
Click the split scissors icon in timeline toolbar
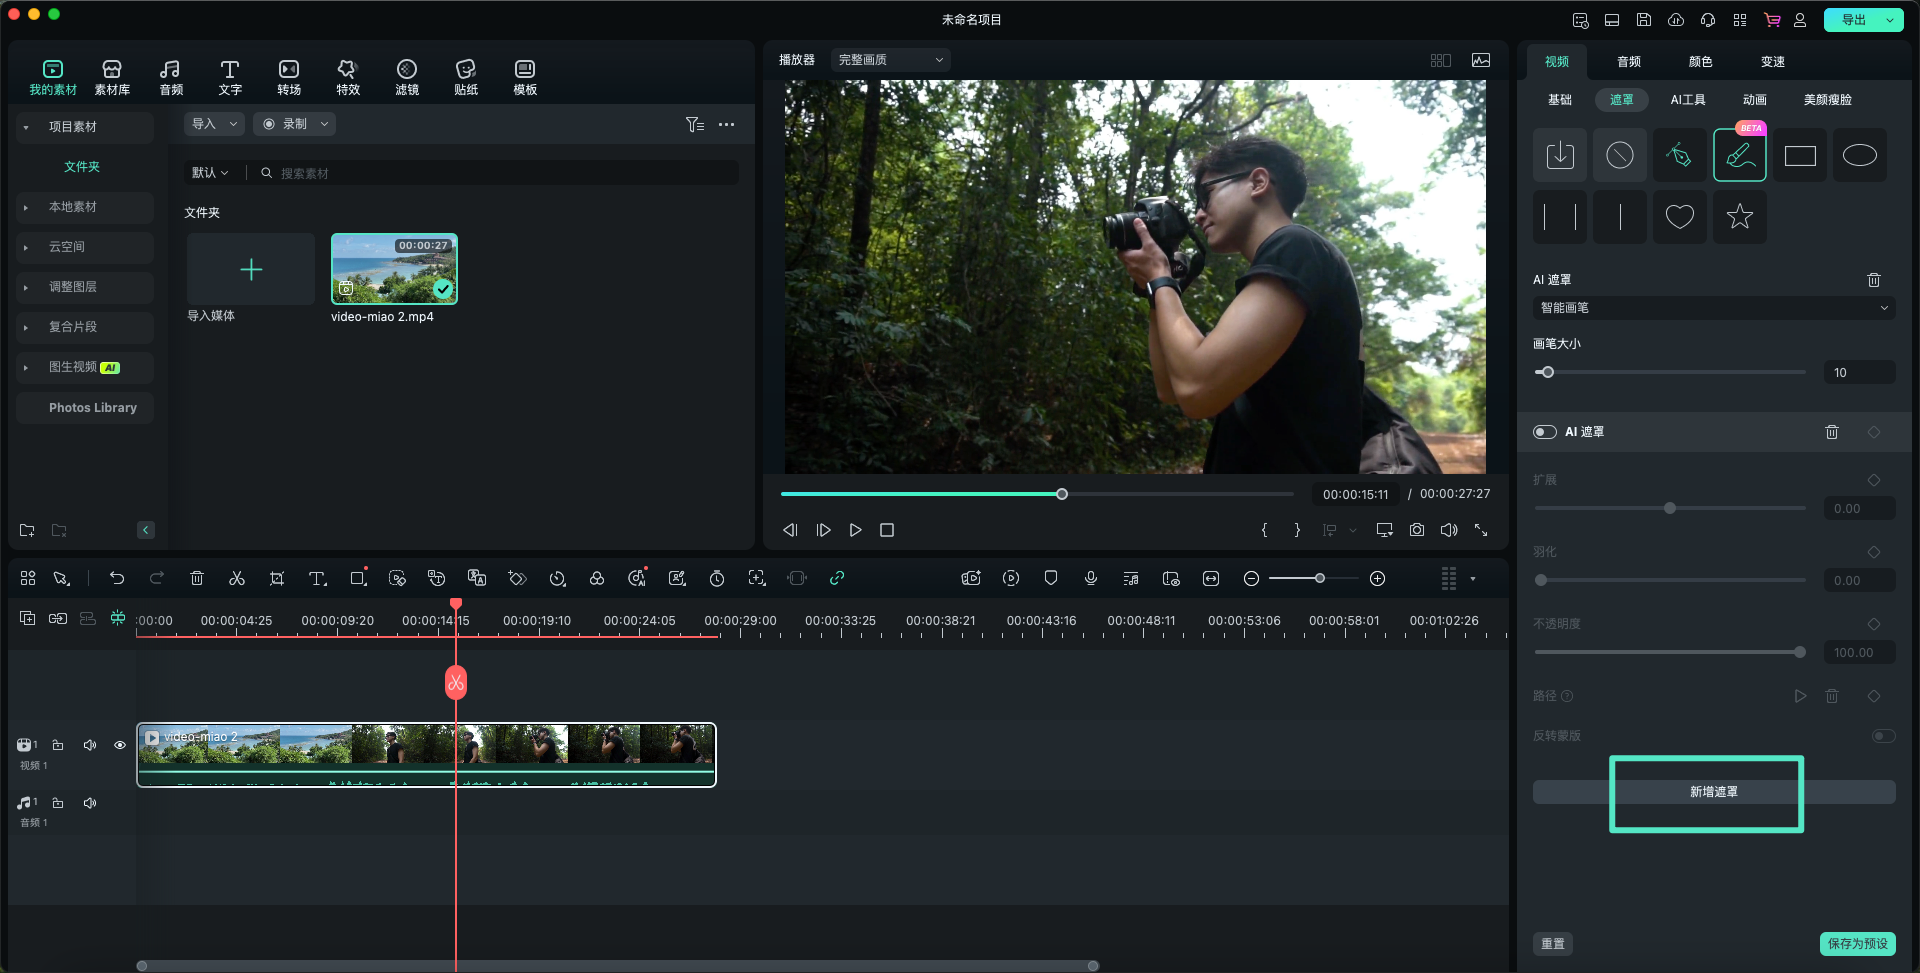(x=237, y=579)
